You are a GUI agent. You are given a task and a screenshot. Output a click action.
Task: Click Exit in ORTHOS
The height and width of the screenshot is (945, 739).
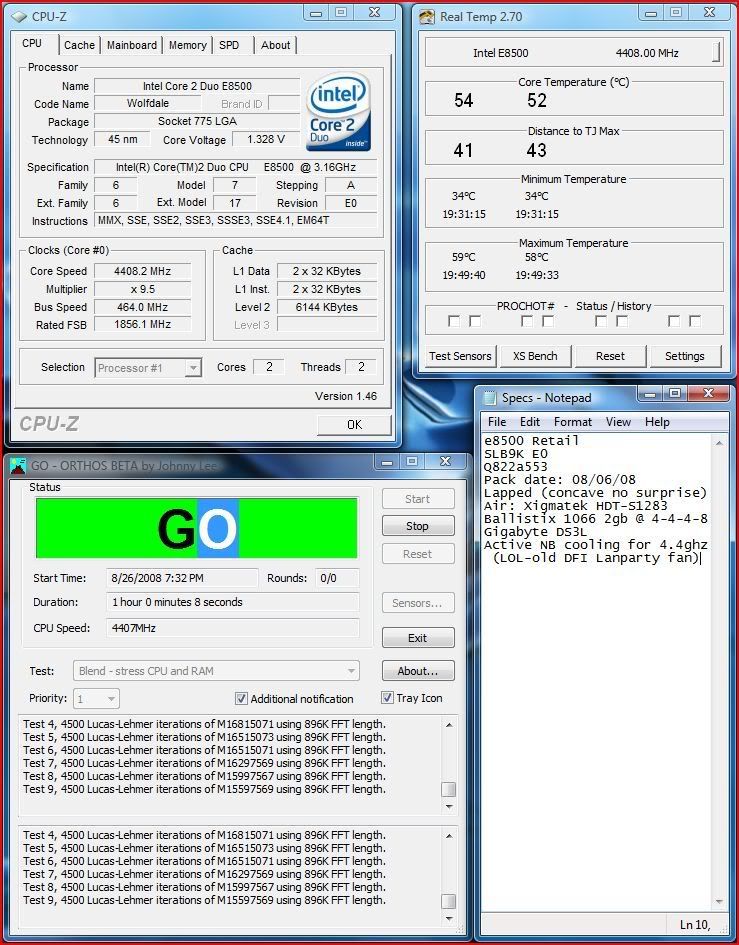click(418, 638)
